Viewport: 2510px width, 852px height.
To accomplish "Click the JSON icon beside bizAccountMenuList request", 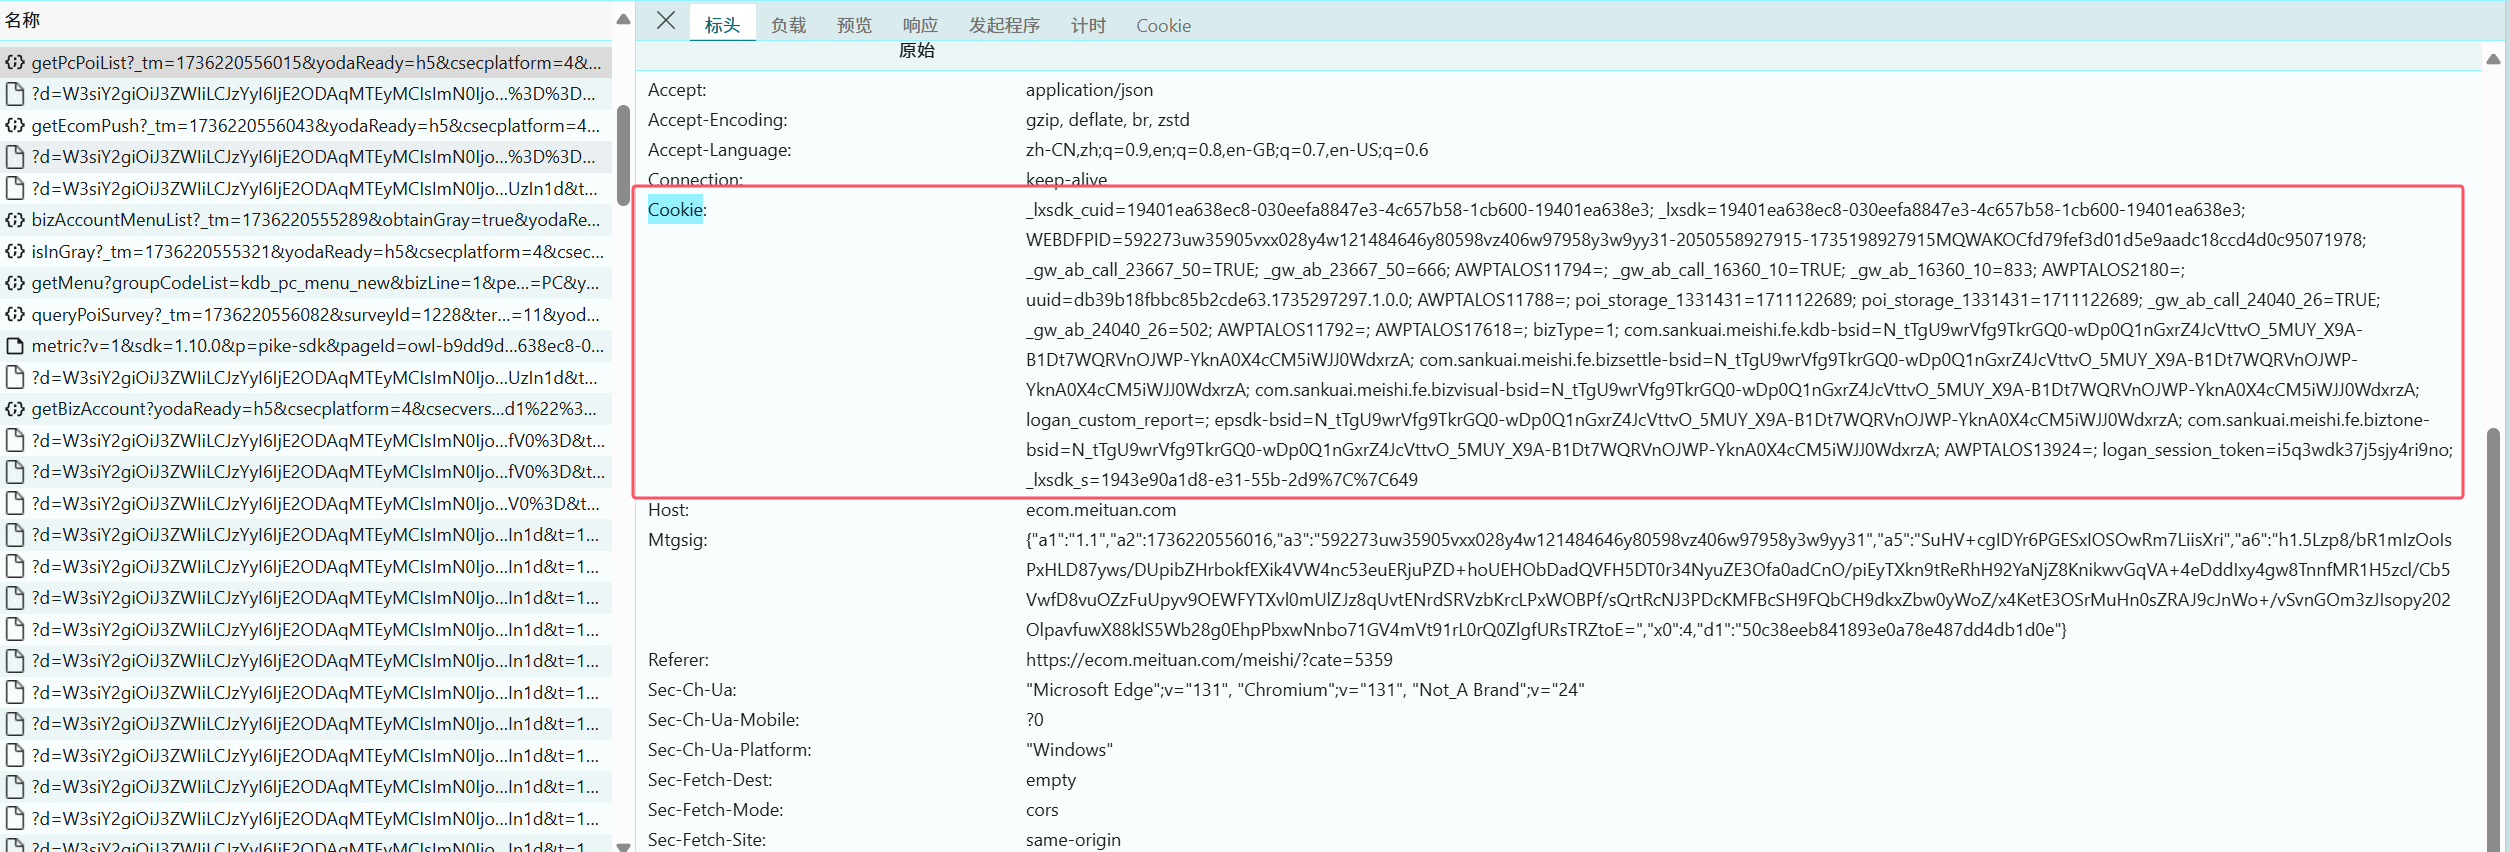I will 15,220.
